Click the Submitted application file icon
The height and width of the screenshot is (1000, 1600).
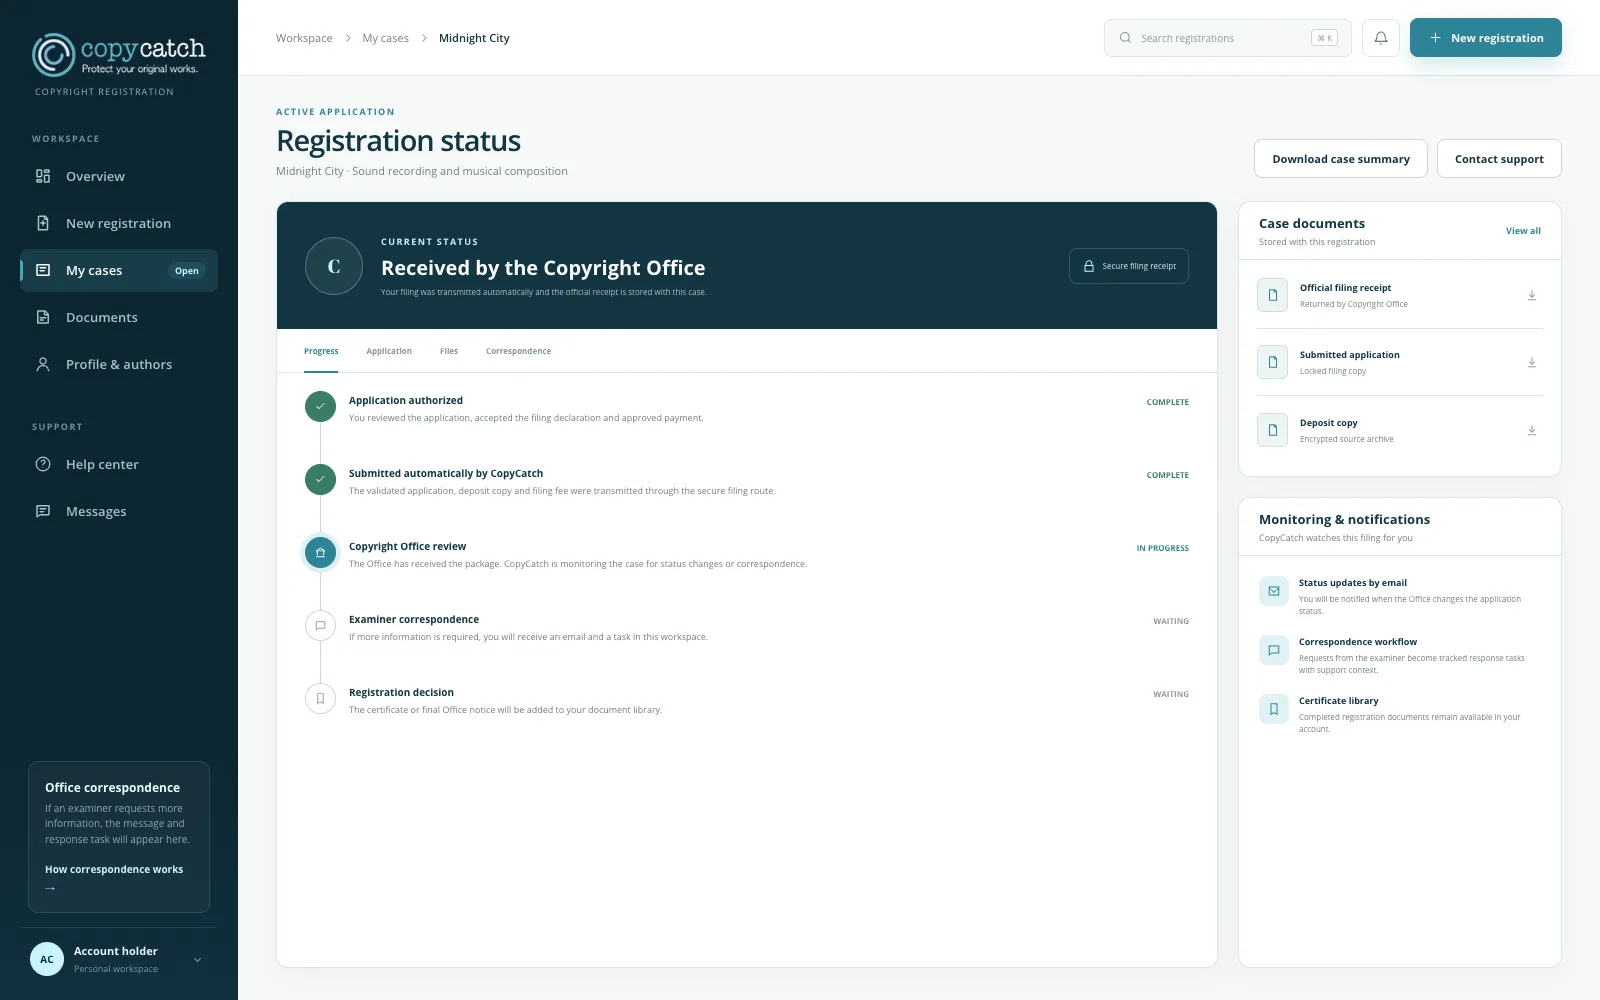[1272, 362]
